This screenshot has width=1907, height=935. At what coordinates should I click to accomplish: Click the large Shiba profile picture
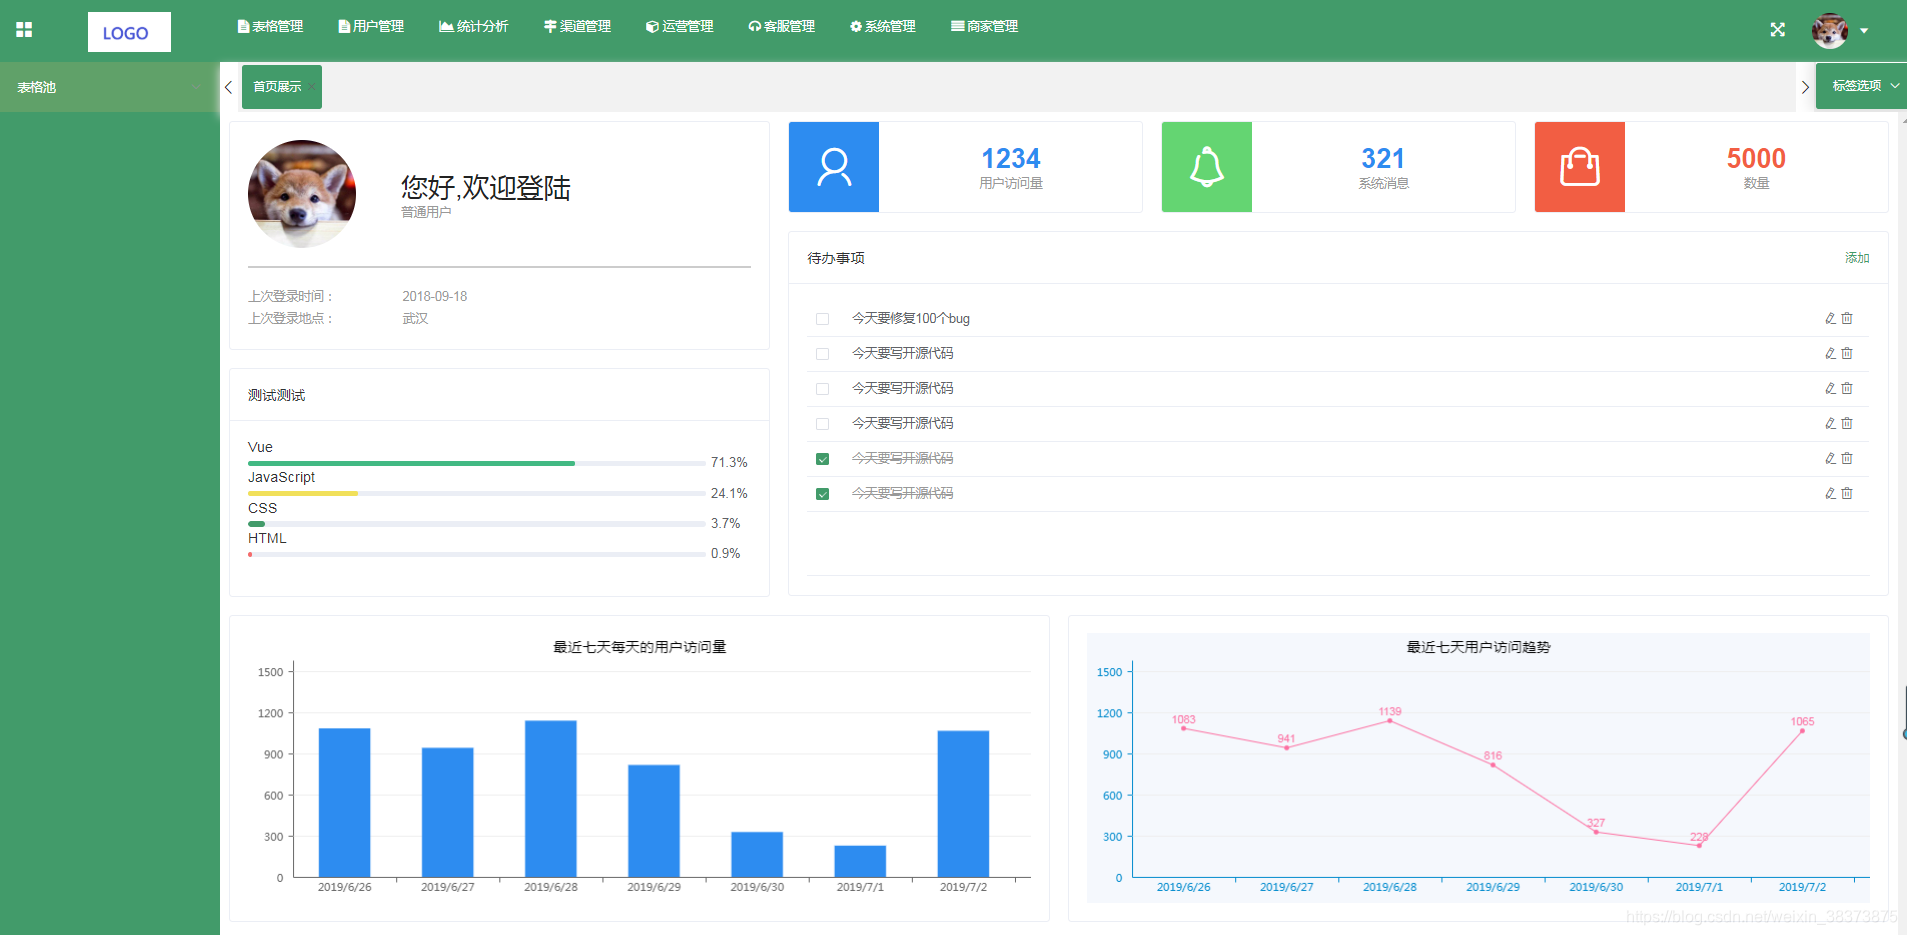(x=302, y=194)
